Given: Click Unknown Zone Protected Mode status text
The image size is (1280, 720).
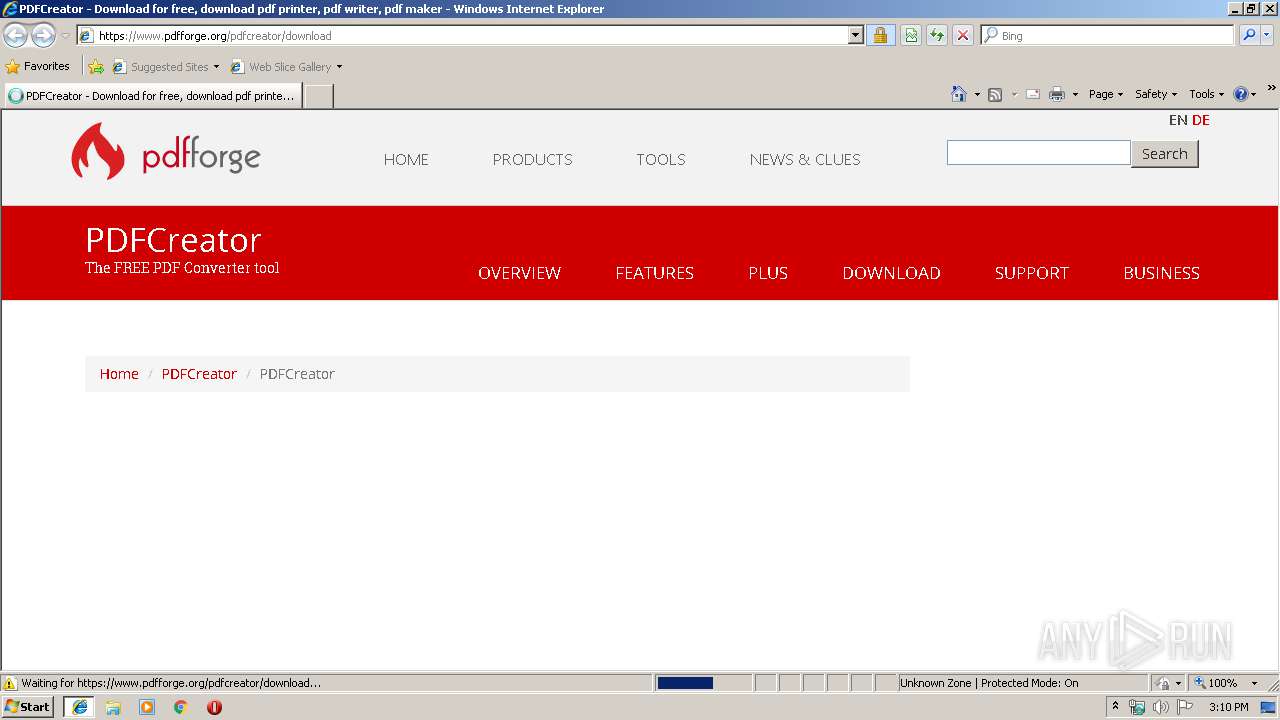Looking at the screenshot, I should coord(989,683).
